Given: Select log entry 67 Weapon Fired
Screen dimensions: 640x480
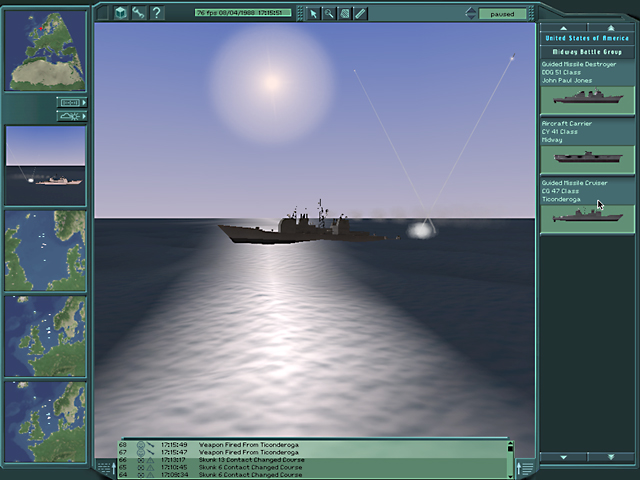Looking at the screenshot, I should coord(312,452).
